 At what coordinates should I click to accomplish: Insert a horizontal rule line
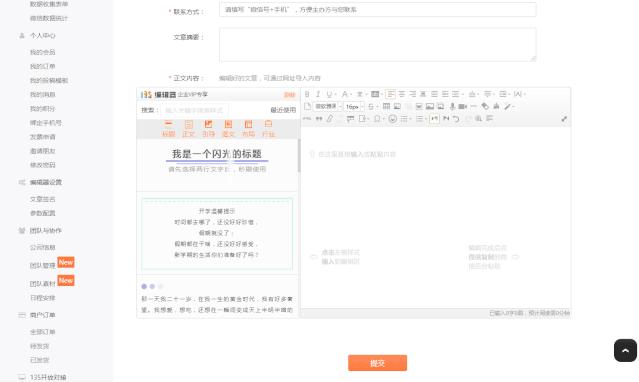point(473,106)
